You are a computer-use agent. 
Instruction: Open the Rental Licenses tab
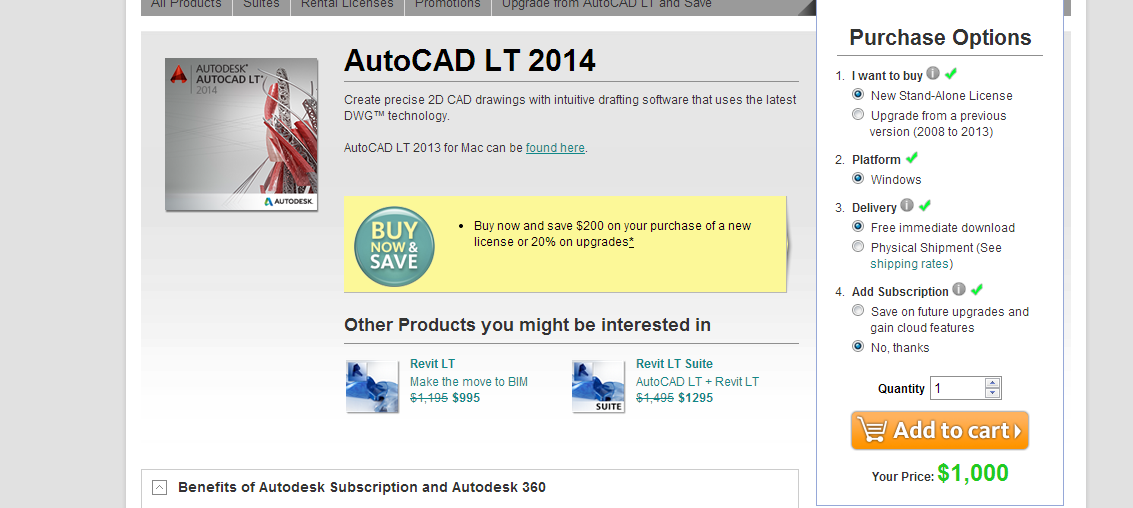348,5
